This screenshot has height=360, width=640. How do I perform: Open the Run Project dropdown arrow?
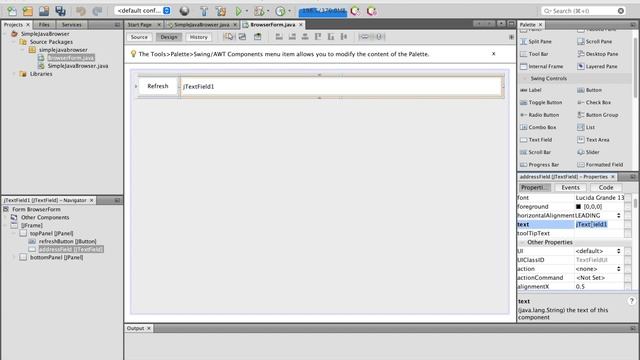(x=247, y=11)
